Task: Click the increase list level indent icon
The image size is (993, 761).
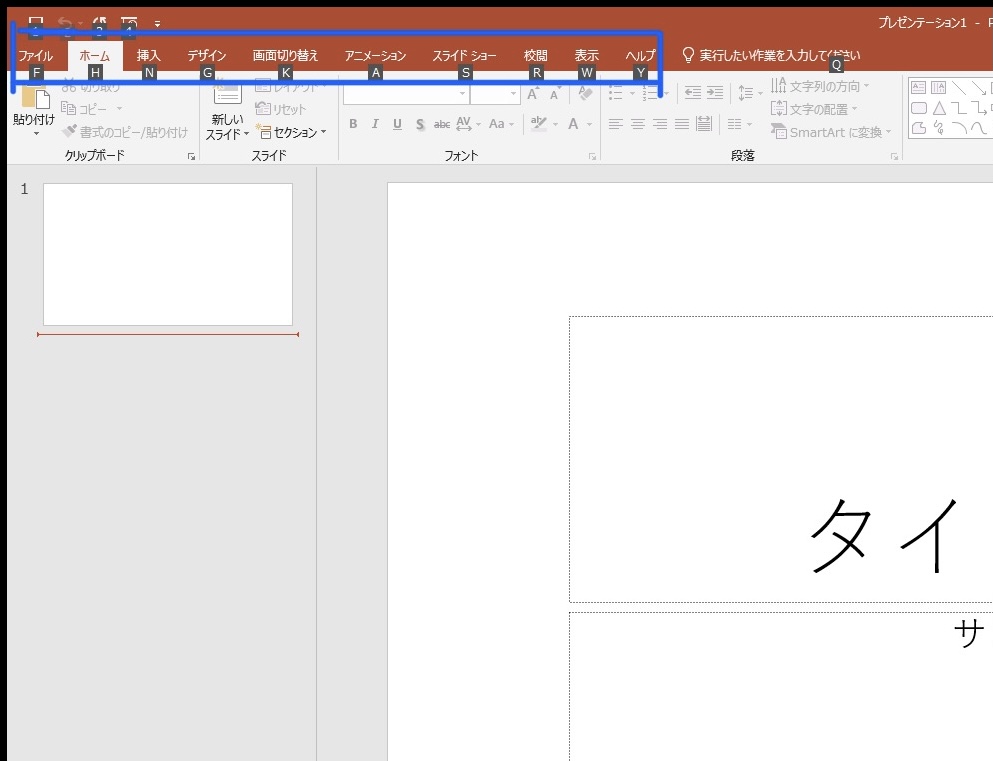Action: click(x=715, y=93)
